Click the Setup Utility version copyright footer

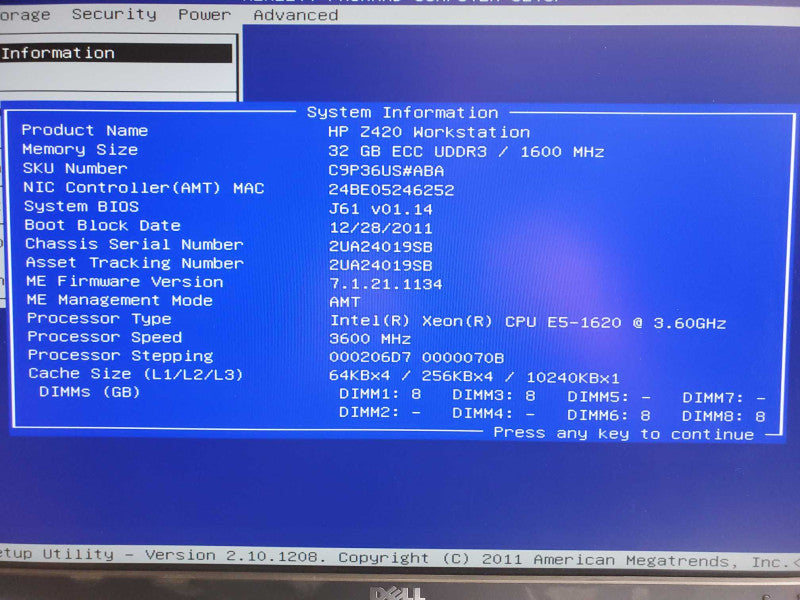pyautogui.click(x=400, y=558)
